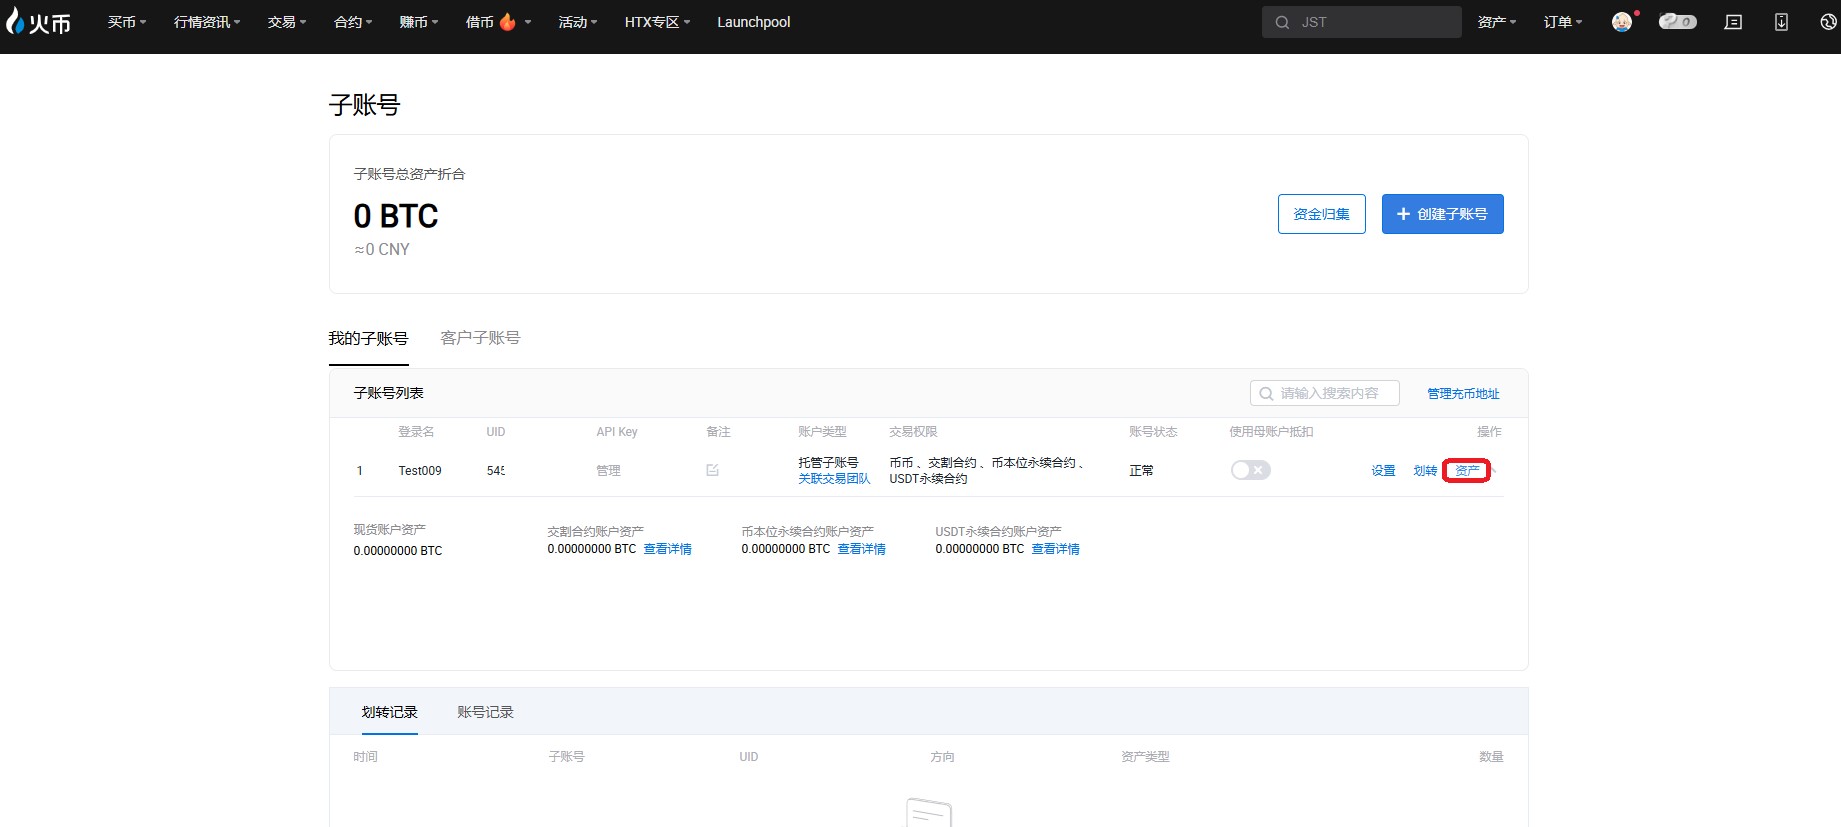Toggle 使用母账户抵扣 switch for Test009
The image size is (1841, 827).
click(x=1250, y=470)
